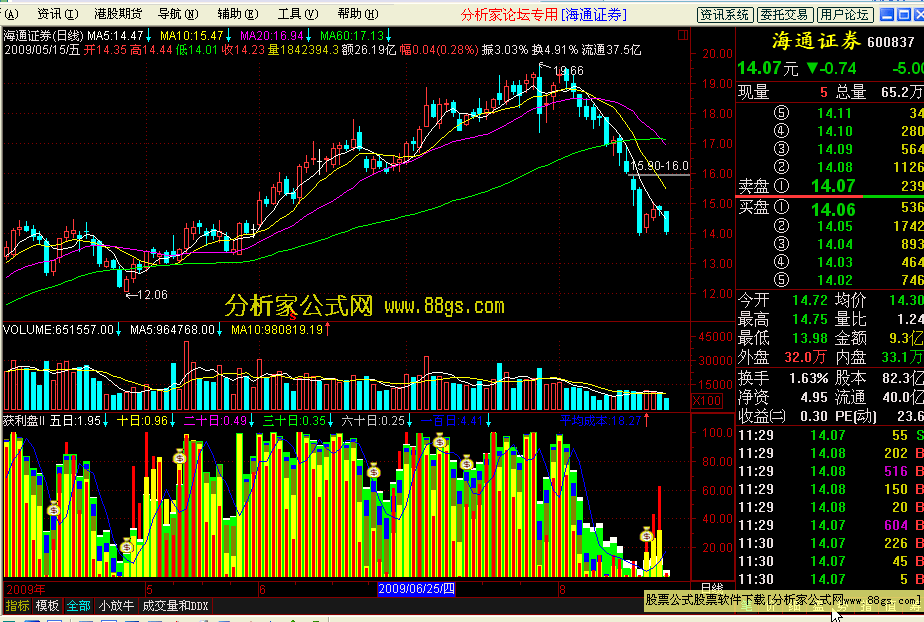Click the 买盘① price 14.06
The image size is (924, 622).
point(833,210)
